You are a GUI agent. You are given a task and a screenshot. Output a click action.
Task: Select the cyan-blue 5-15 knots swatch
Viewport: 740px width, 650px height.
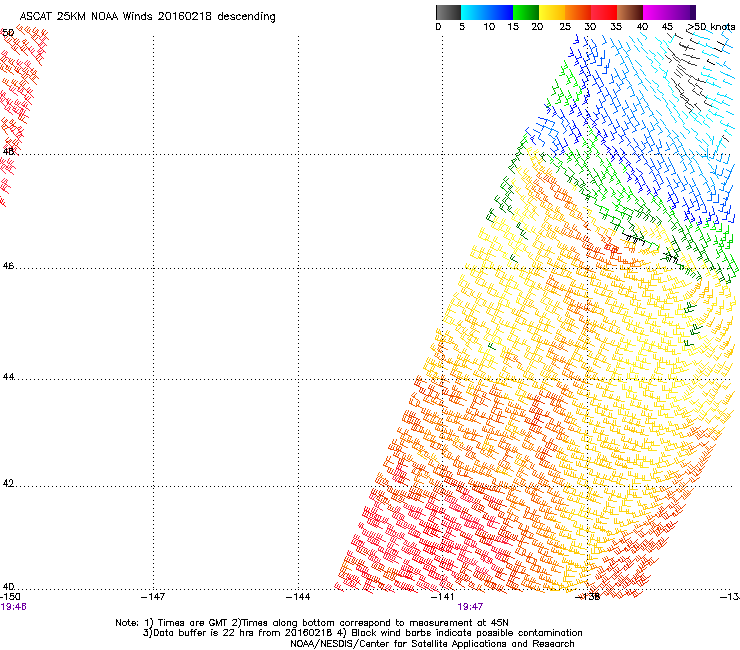tap(487, 12)
